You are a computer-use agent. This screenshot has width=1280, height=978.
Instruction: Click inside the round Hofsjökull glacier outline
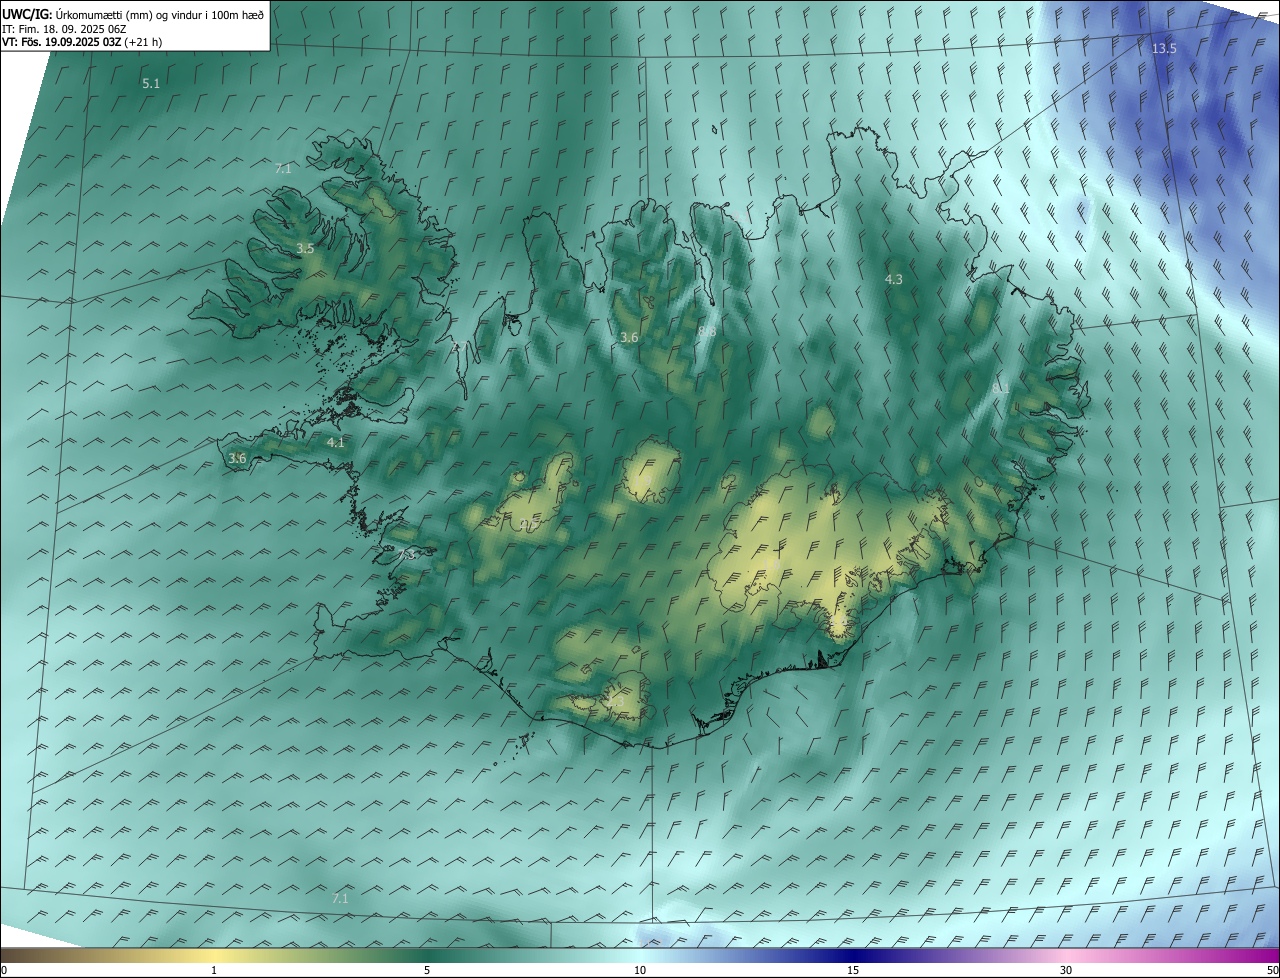click(651, 473)
